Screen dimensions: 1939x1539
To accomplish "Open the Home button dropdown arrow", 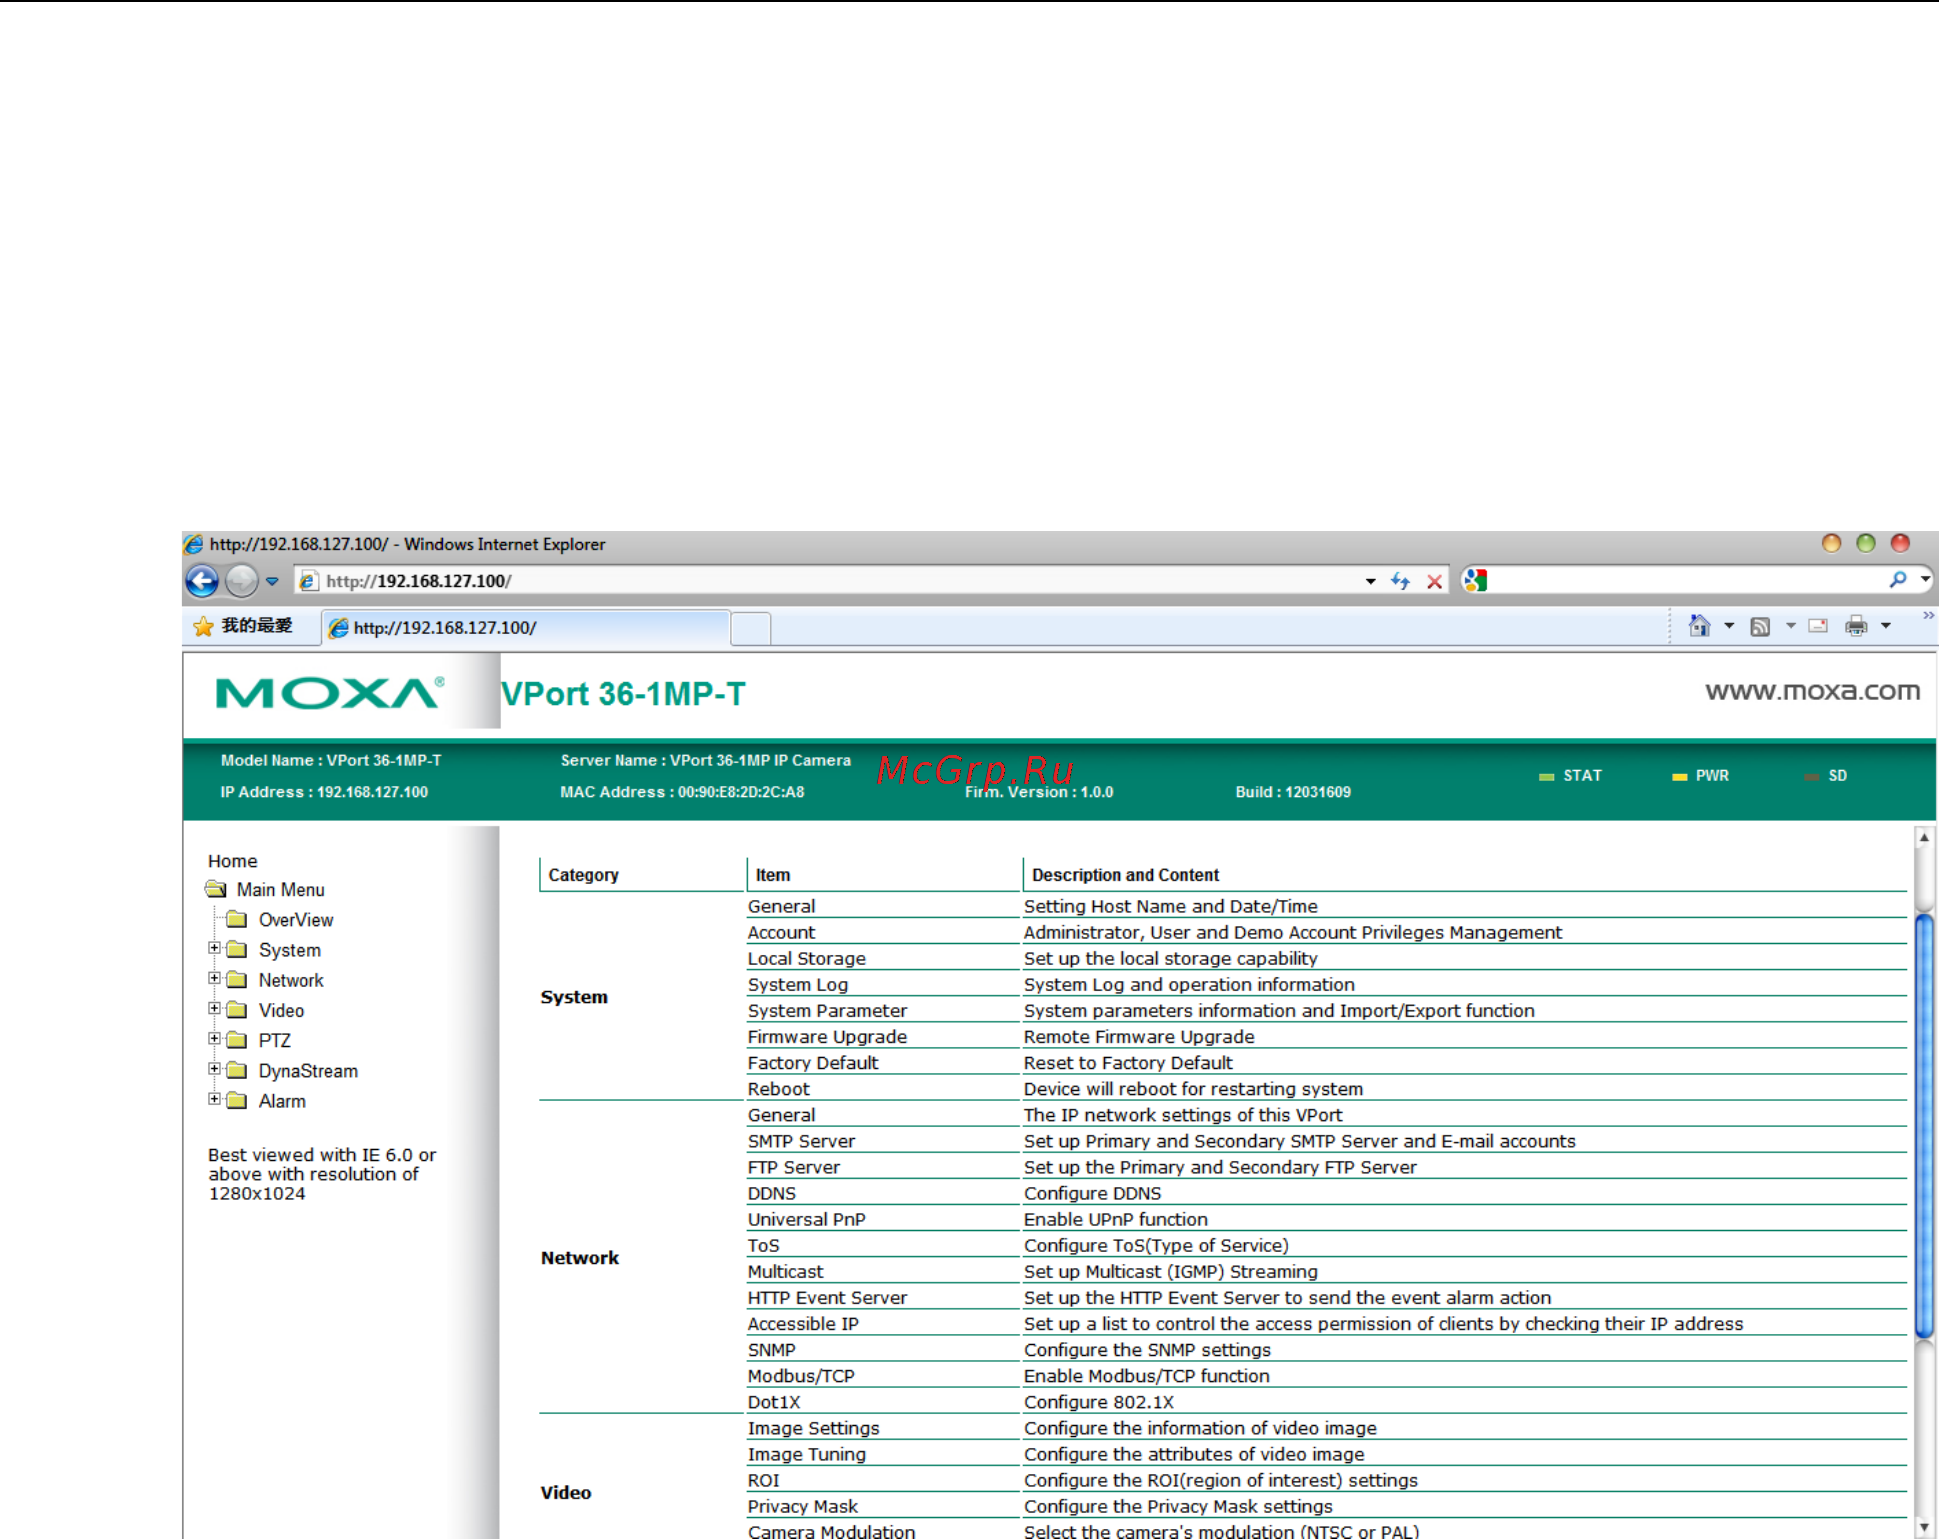I will tap(1729, 626).
